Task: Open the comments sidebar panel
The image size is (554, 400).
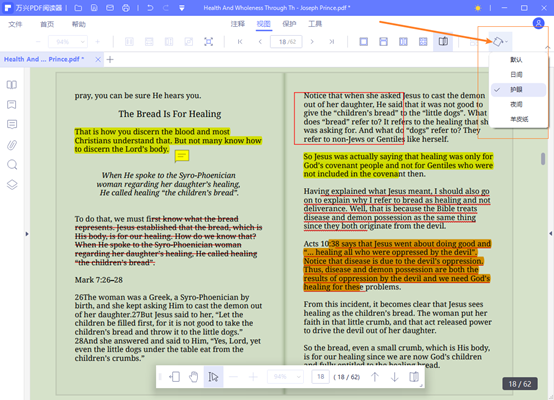Action: 12,124
